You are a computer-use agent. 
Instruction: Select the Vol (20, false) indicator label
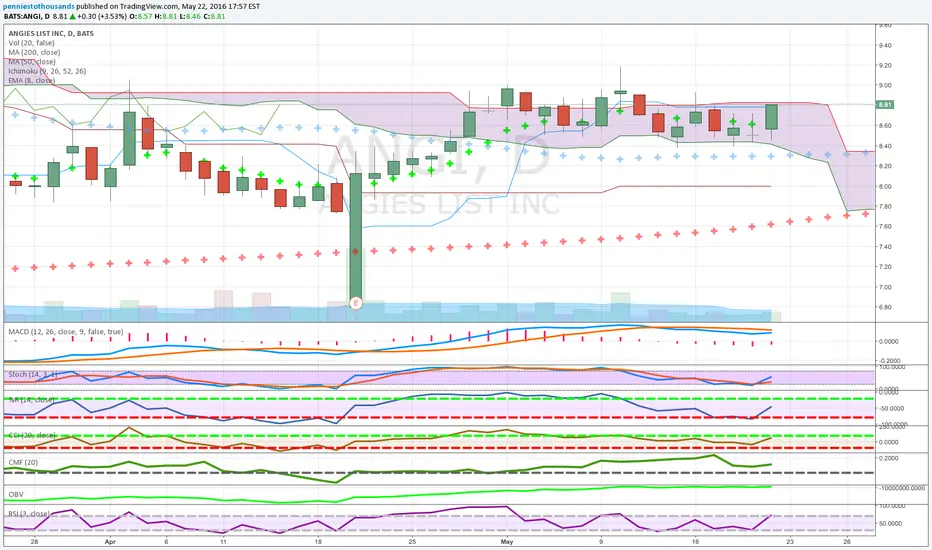pos(32,43)
